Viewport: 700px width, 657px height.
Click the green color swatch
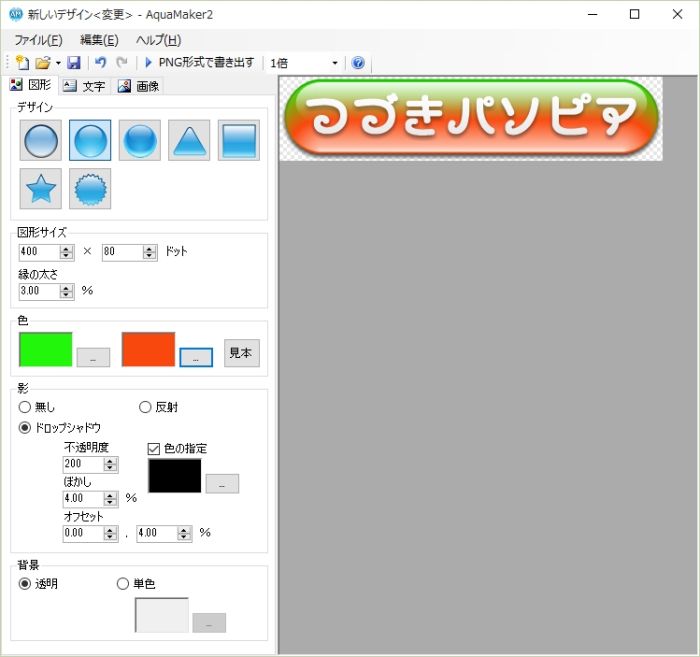pos(45,349)
